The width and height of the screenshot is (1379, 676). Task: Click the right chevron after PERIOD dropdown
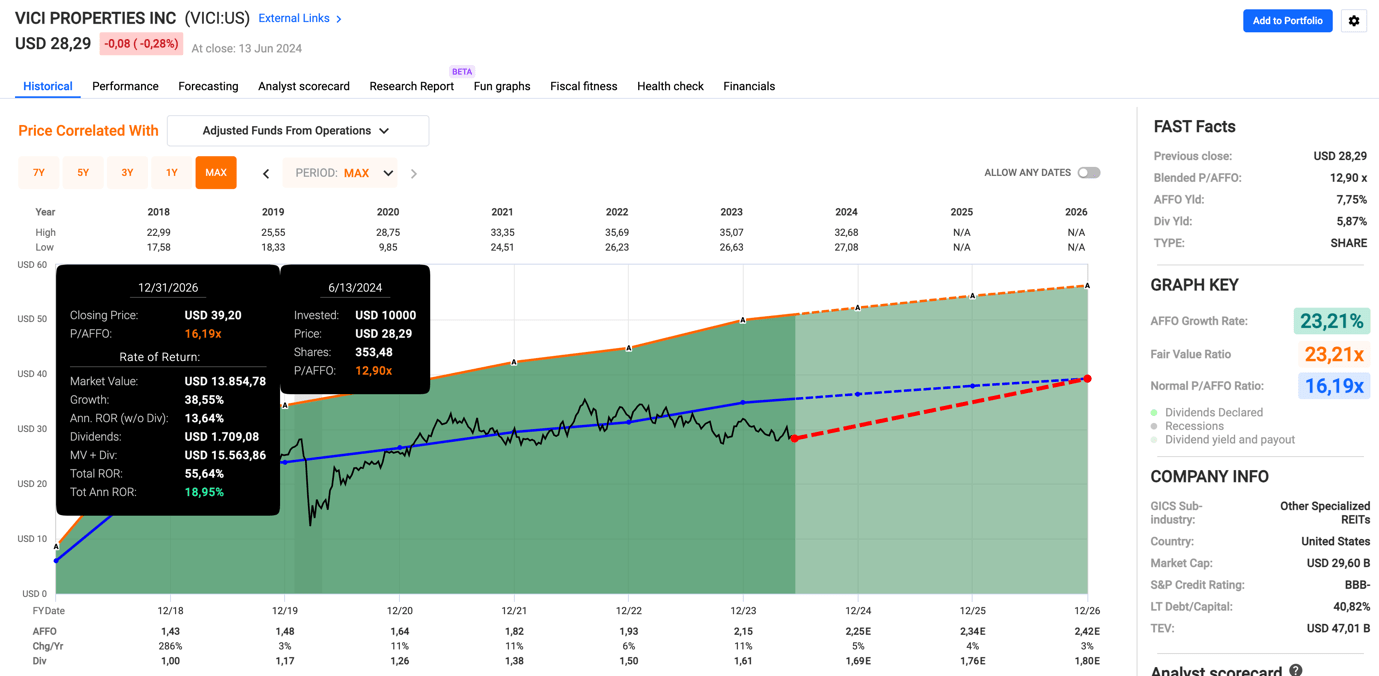(414, 172)
